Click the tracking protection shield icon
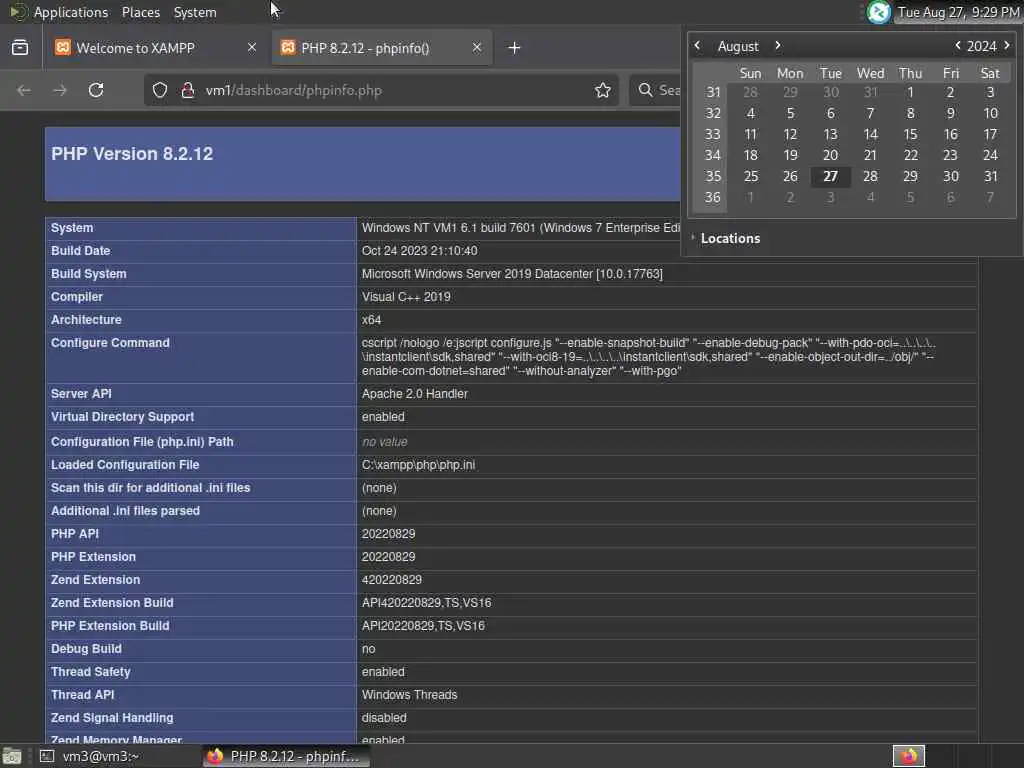The height and width of the screenshot is (768, 1024). 160,90
